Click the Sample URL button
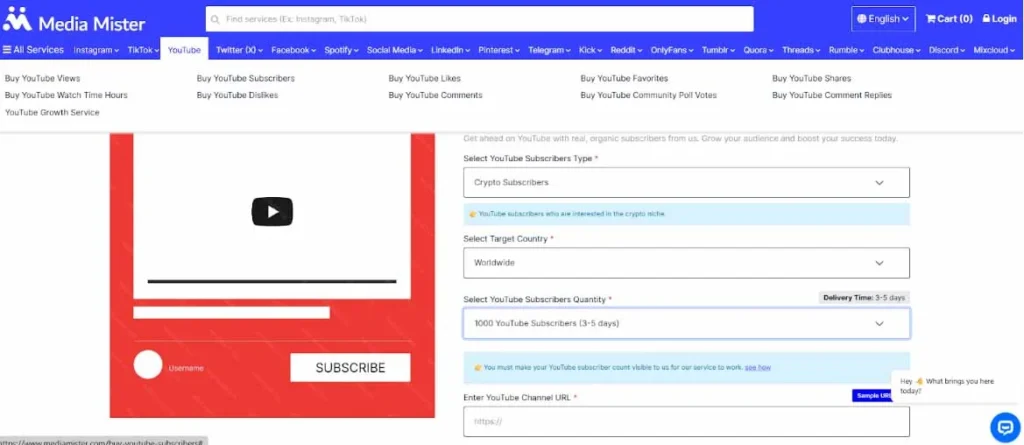The height and width of the screenshot is (445, 1024). (871, 396)
